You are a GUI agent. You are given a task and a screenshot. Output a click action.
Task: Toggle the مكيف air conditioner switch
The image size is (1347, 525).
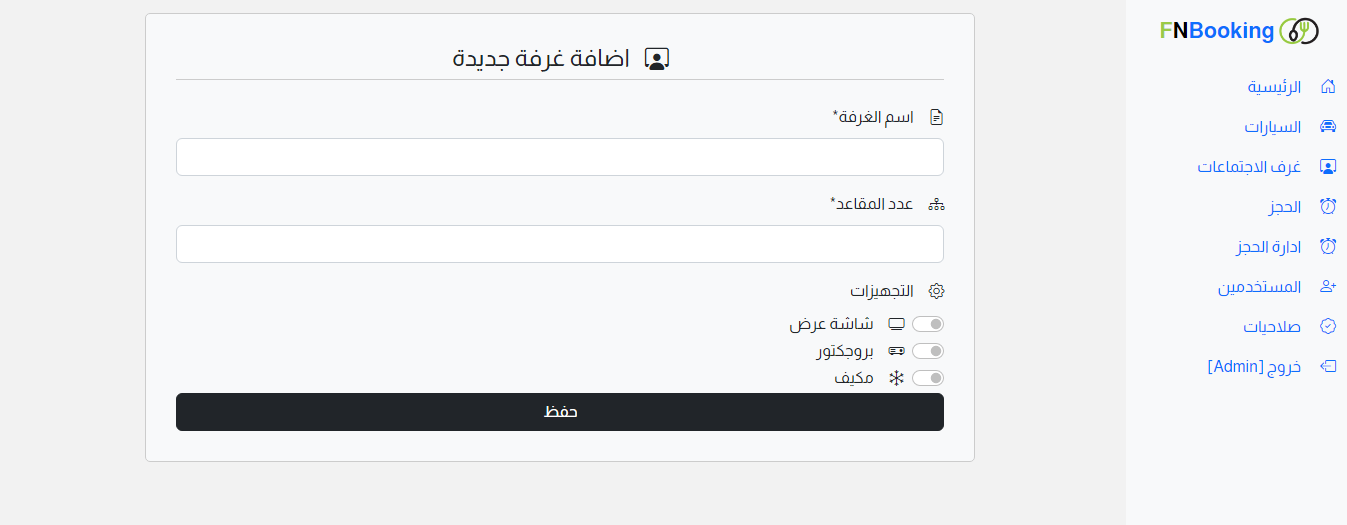tap(927, 378)
